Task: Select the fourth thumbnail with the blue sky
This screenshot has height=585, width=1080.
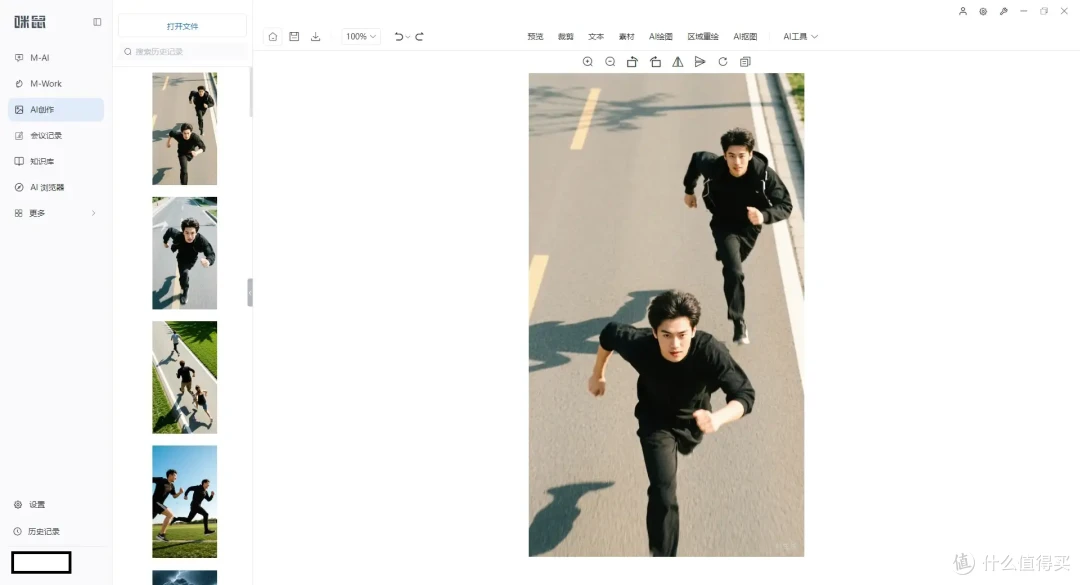Action: (x=185, y=501)
